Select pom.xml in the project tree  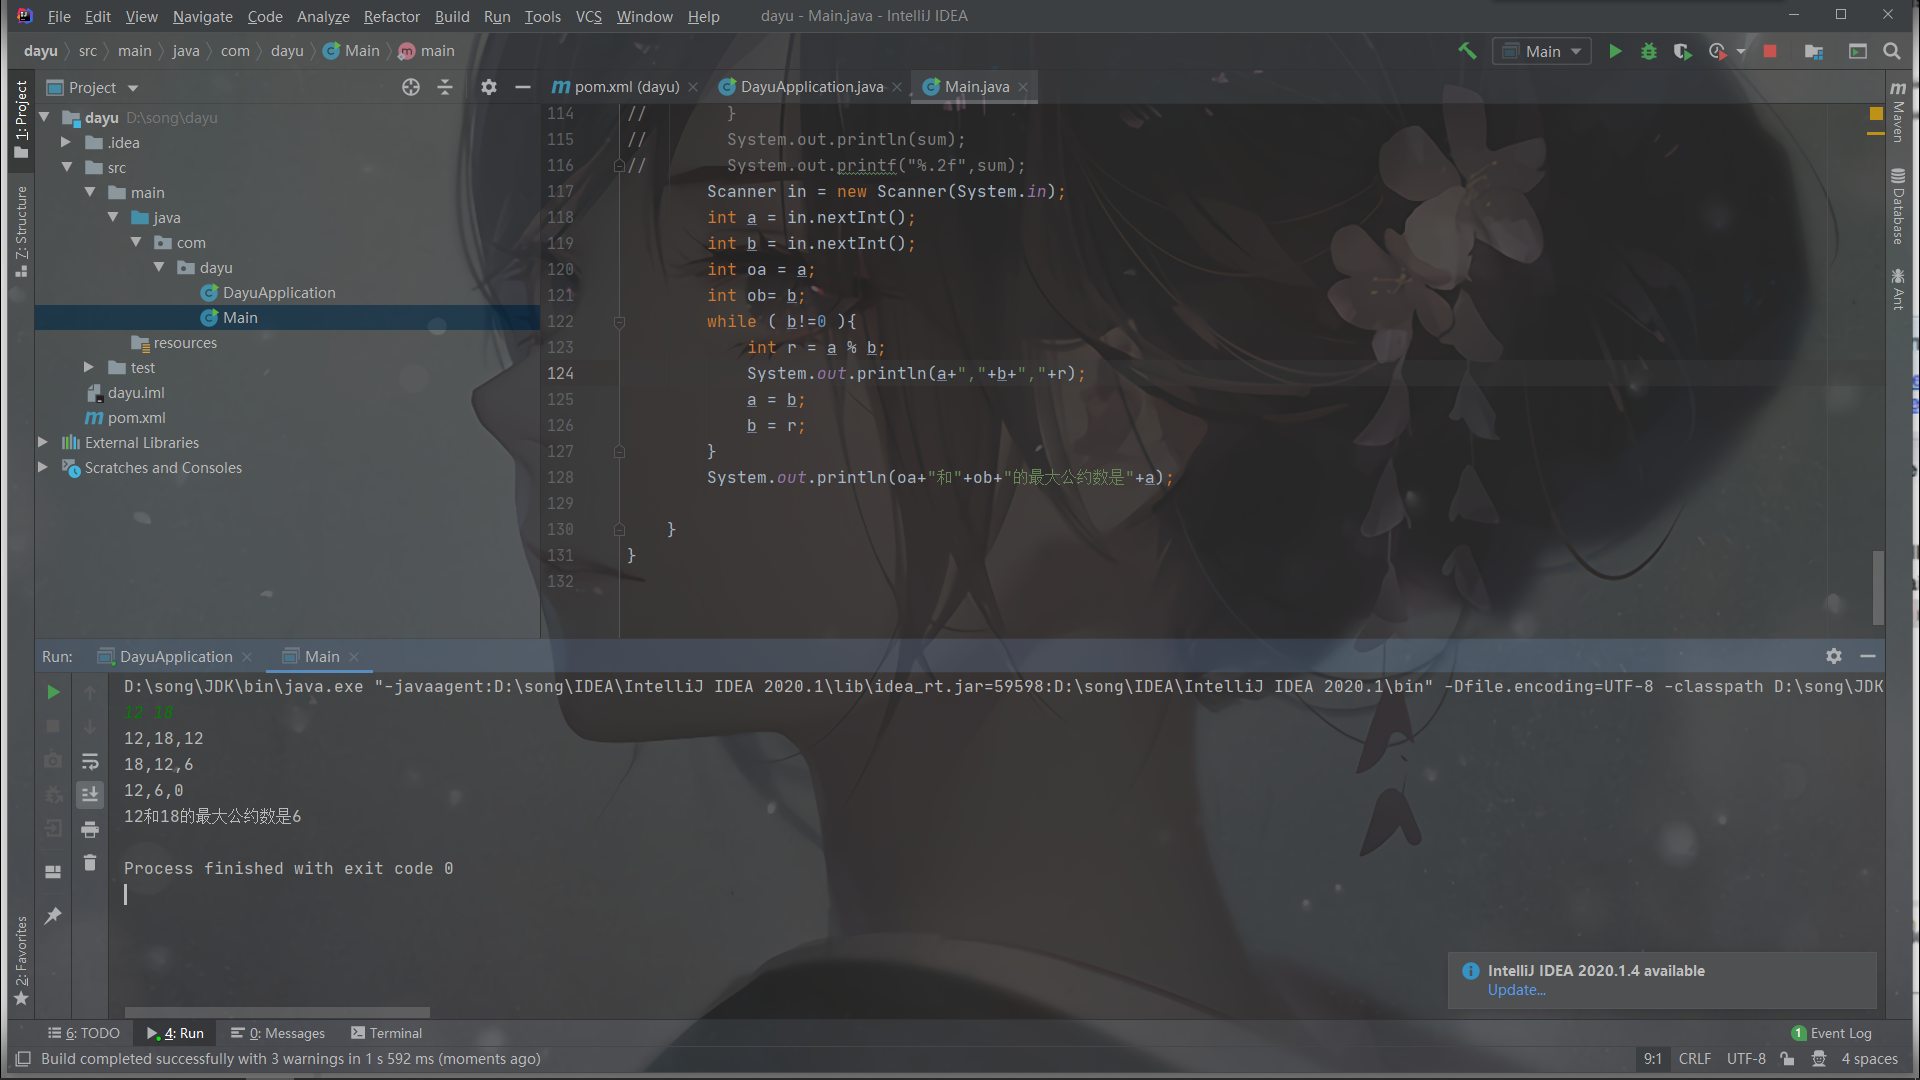(136, 417)
